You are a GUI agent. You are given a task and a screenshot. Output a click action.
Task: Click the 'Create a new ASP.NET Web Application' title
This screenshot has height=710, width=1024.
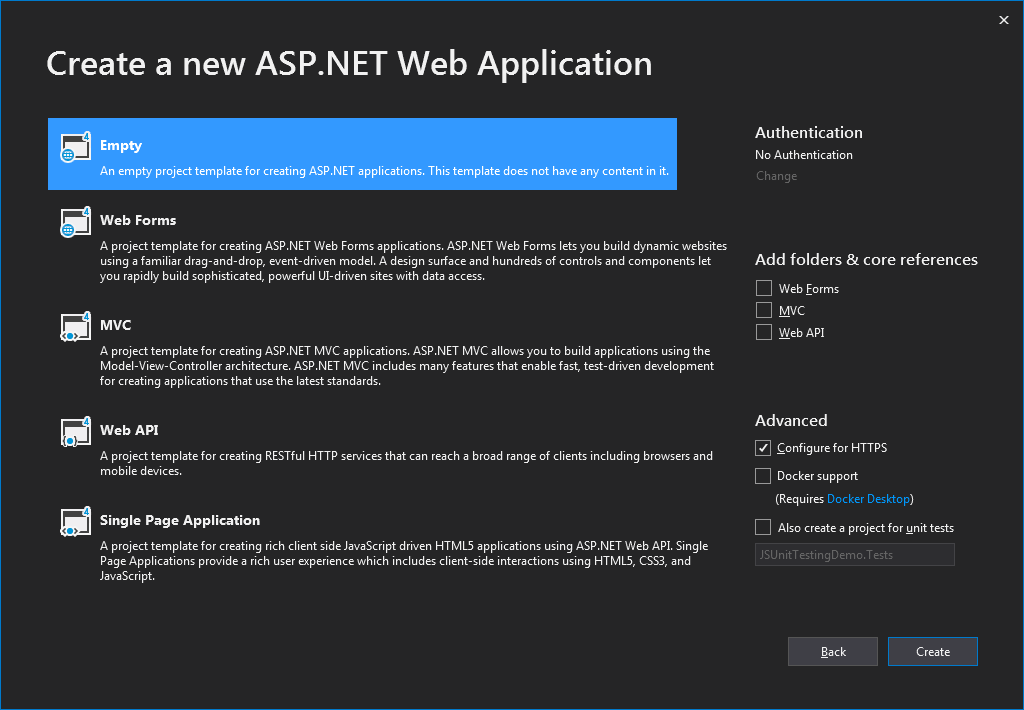pos(349,64)
